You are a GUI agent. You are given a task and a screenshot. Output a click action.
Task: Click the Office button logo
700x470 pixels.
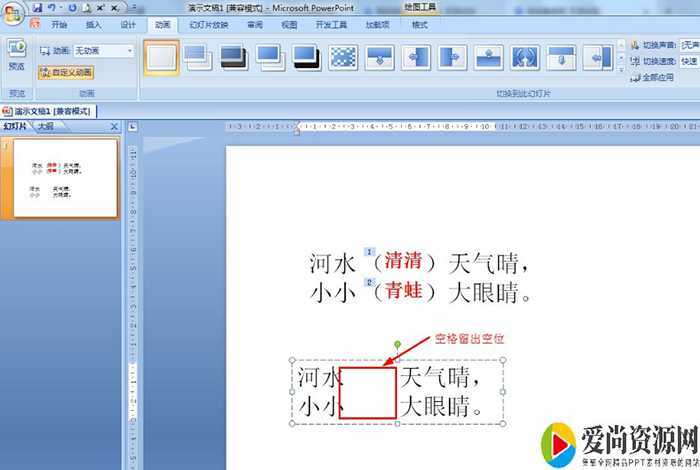14,12
